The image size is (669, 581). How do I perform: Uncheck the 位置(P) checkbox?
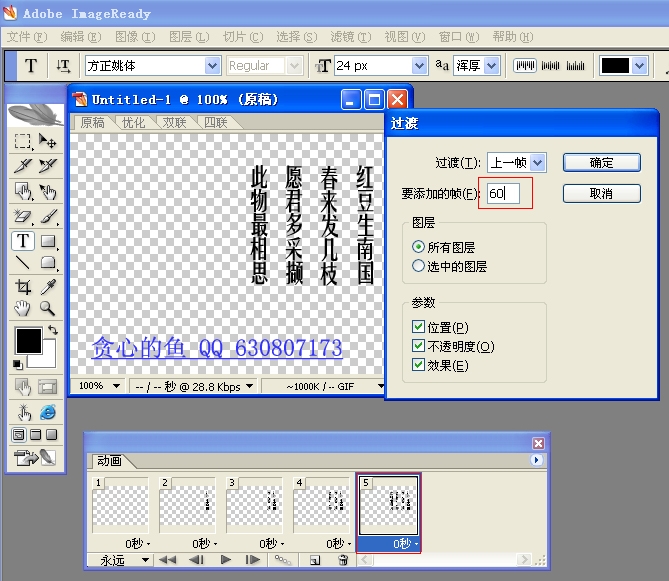(x=419, y=327)
